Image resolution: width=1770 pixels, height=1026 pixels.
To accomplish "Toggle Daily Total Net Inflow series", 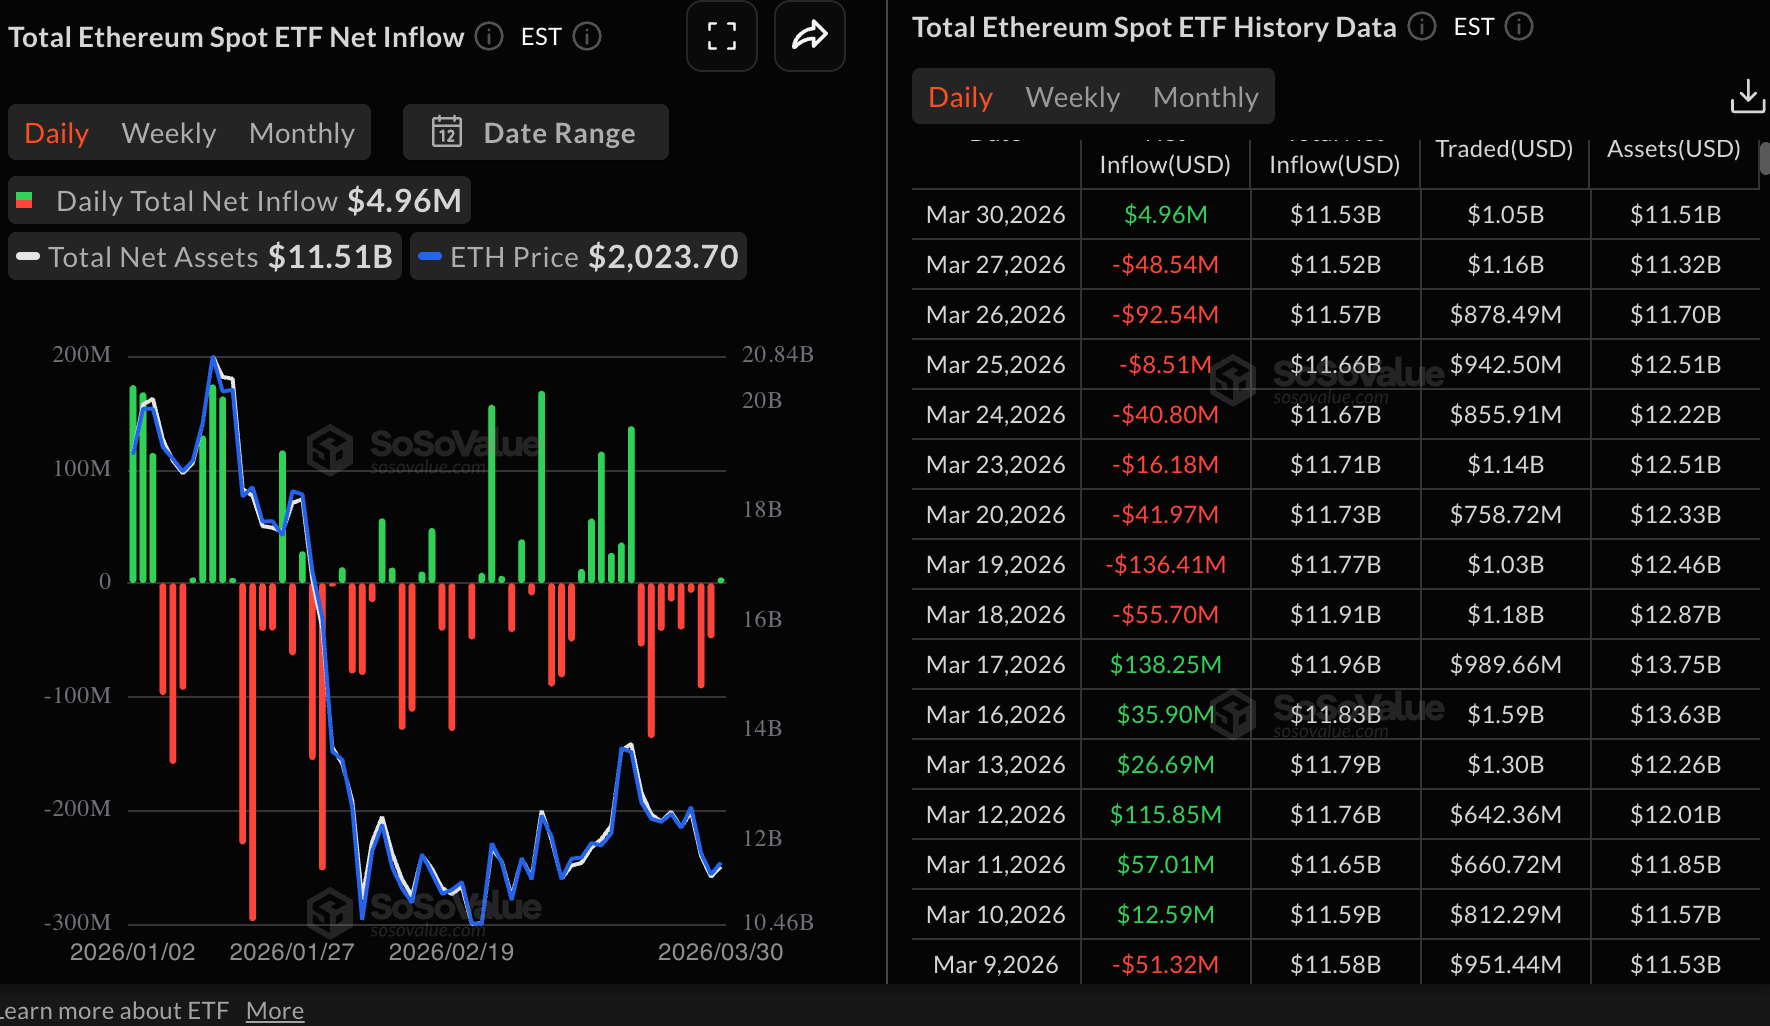I will 239,201.
